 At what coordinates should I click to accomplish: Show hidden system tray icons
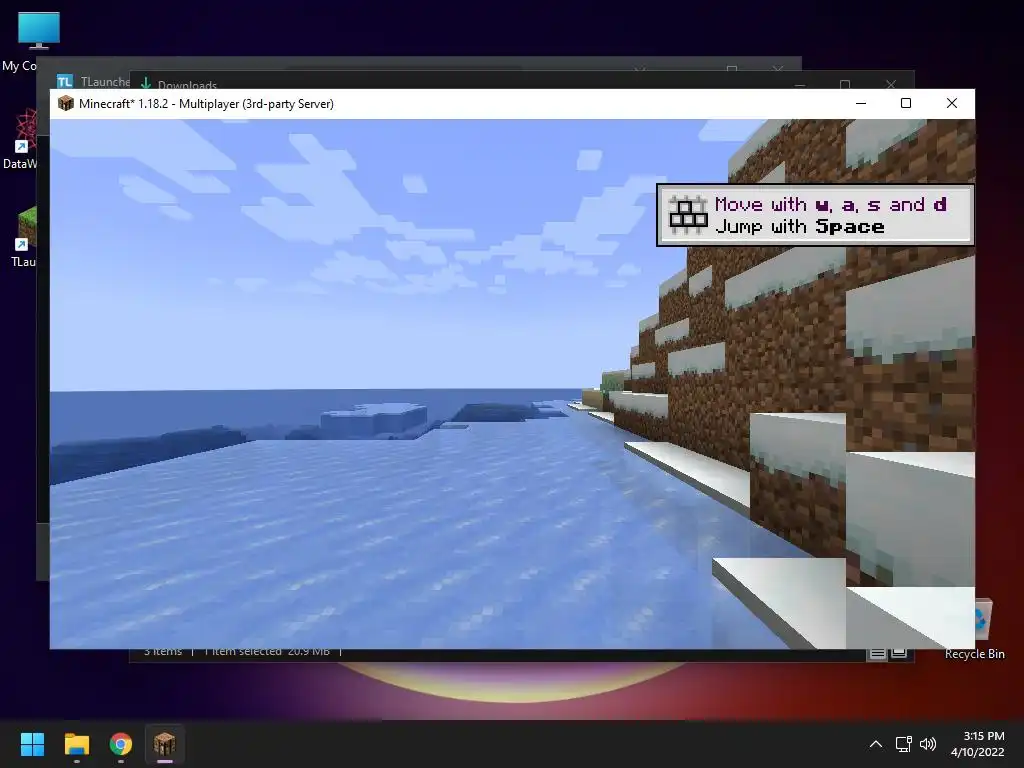coord(876,744)
